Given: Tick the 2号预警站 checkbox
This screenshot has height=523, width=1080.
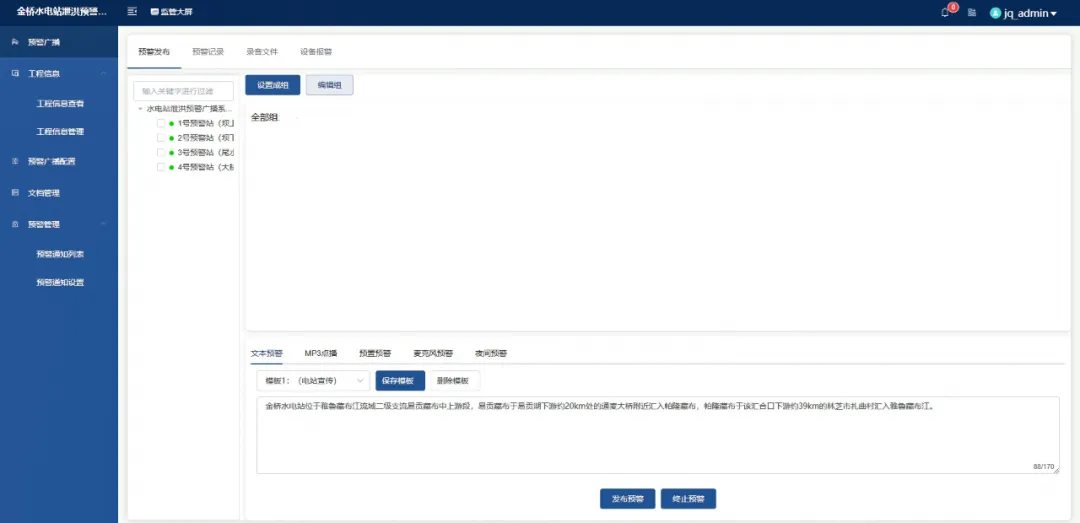Looking at the screenshot, I should (161, 138).
